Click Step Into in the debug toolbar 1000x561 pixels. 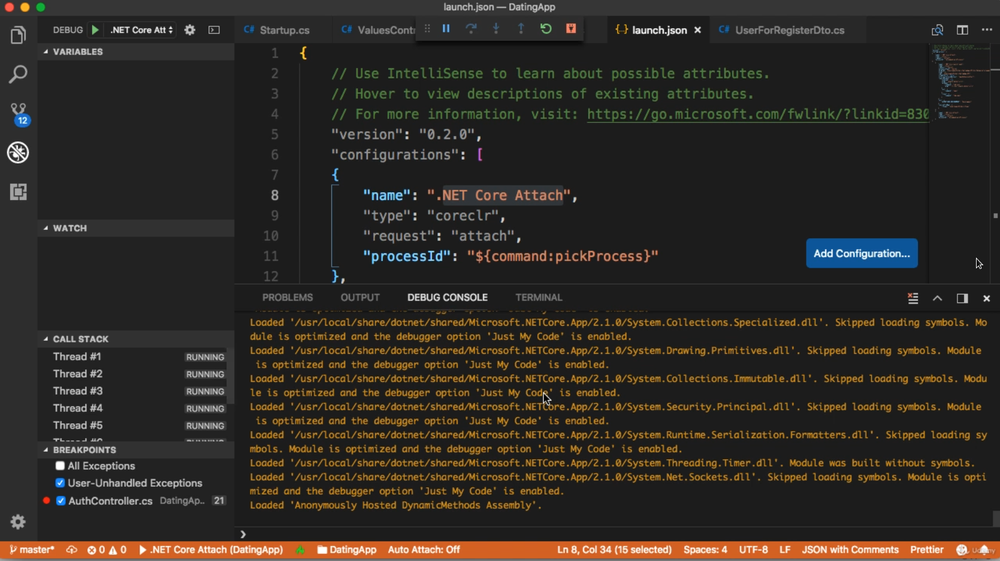click(496, 29)
